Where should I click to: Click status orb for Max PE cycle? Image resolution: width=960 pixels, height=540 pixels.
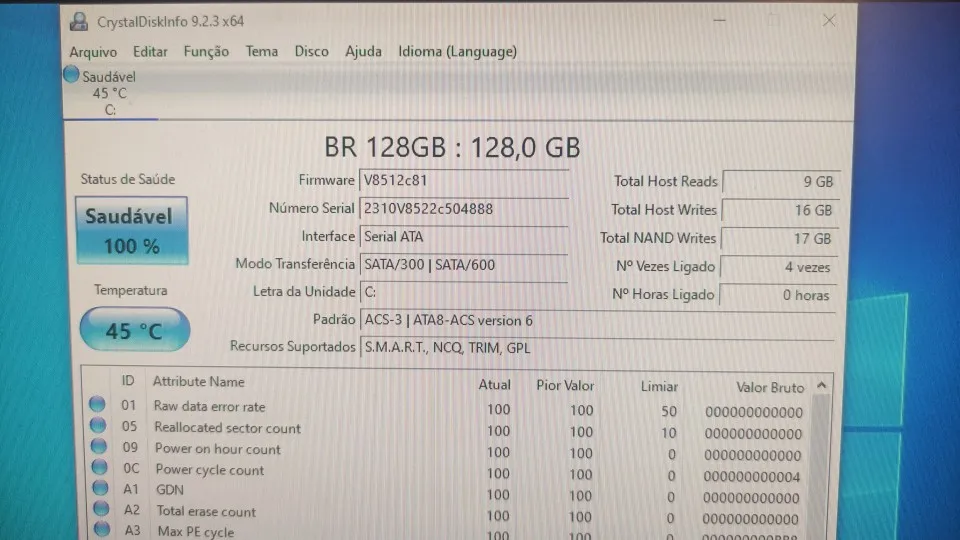click(101, 531)
